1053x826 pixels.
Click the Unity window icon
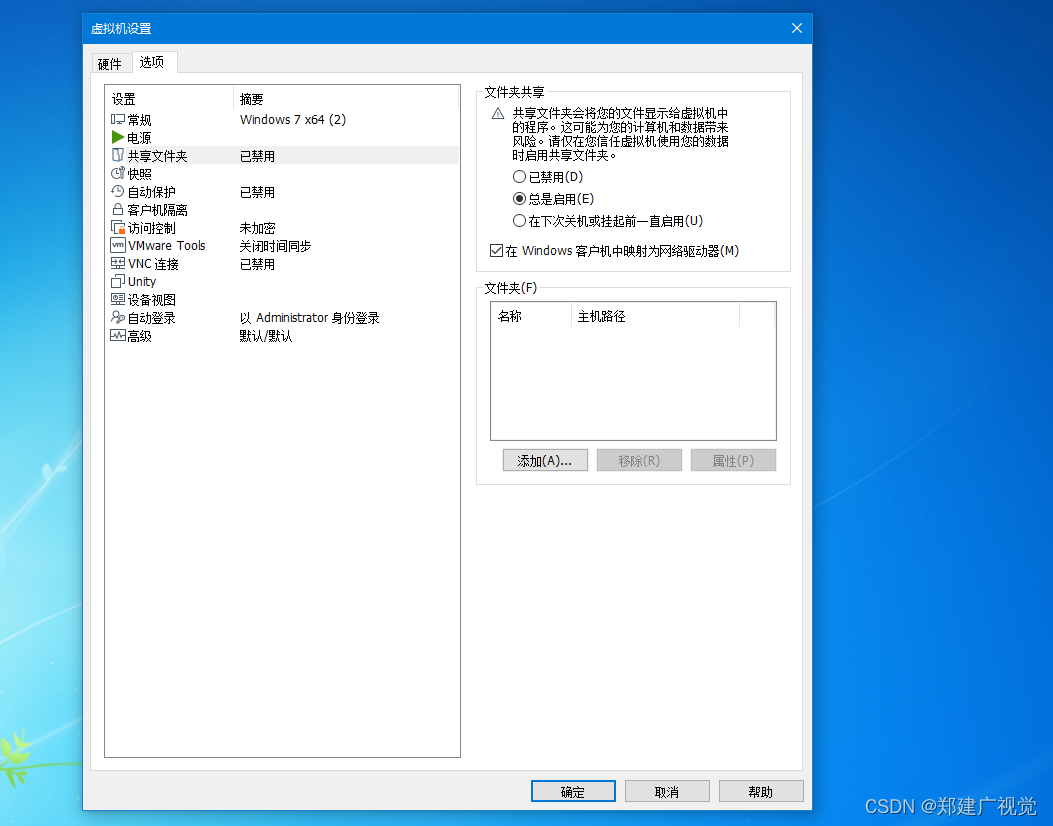coord(118,281)
